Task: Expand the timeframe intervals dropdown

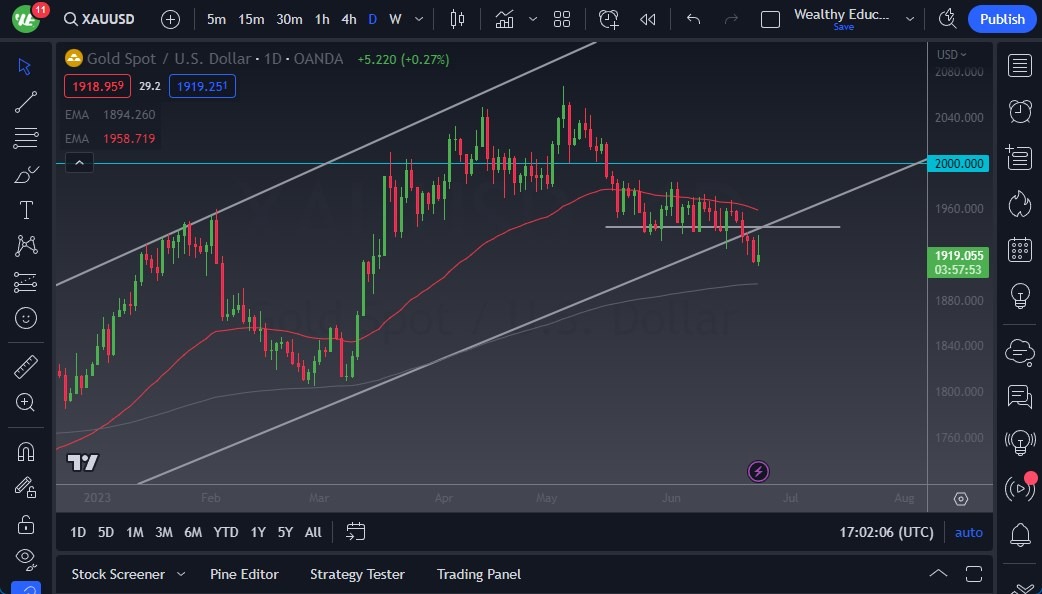Action: 419,19
